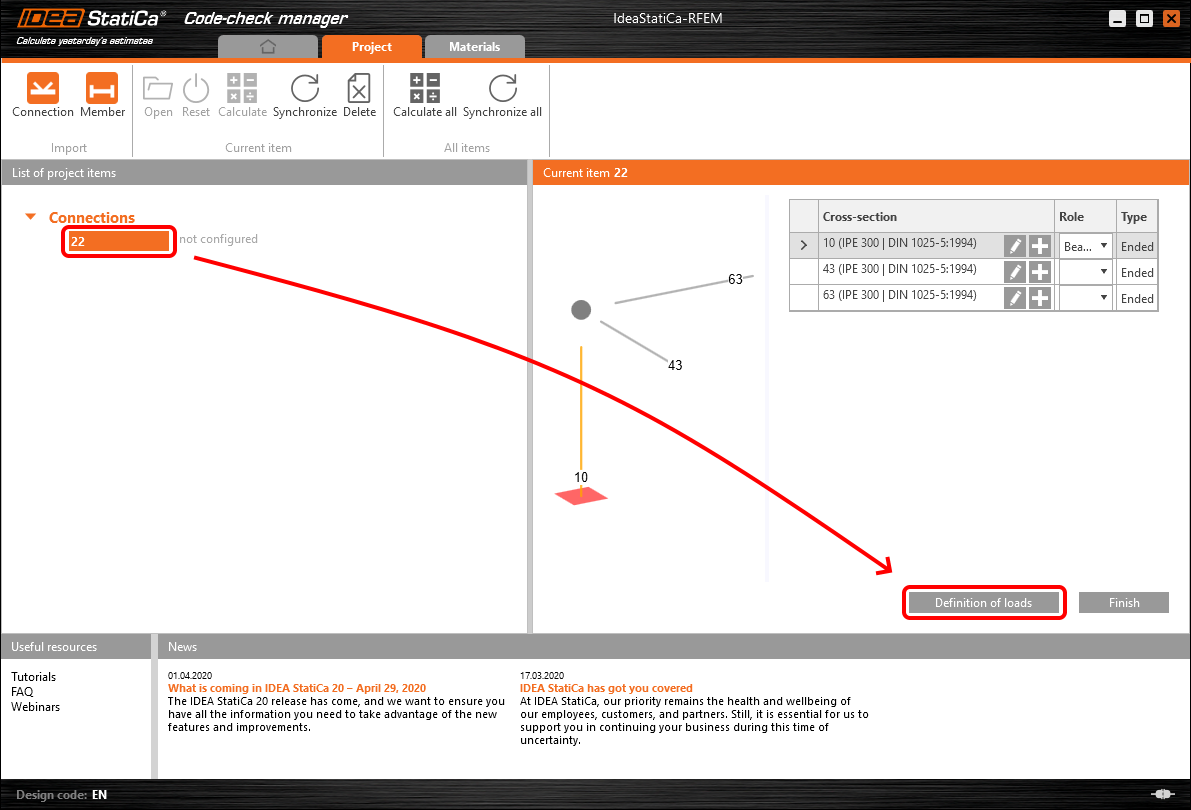Click the Role column header

[x=1085, y=217]
